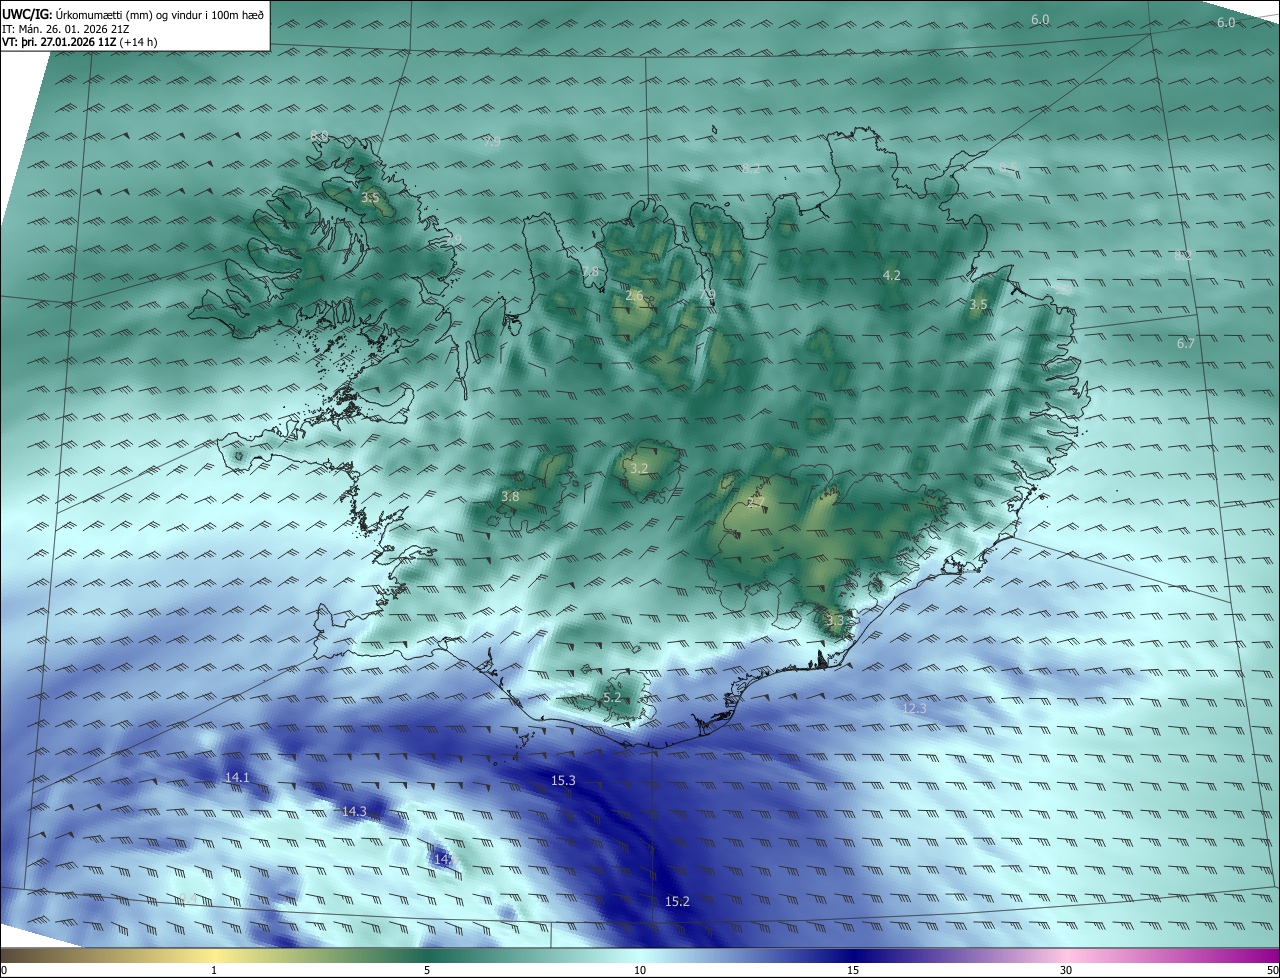Pick the brown colour-bar segment between 0 and 1
1280x978 pixels.
pyautogui.click(x=107, y=955)
